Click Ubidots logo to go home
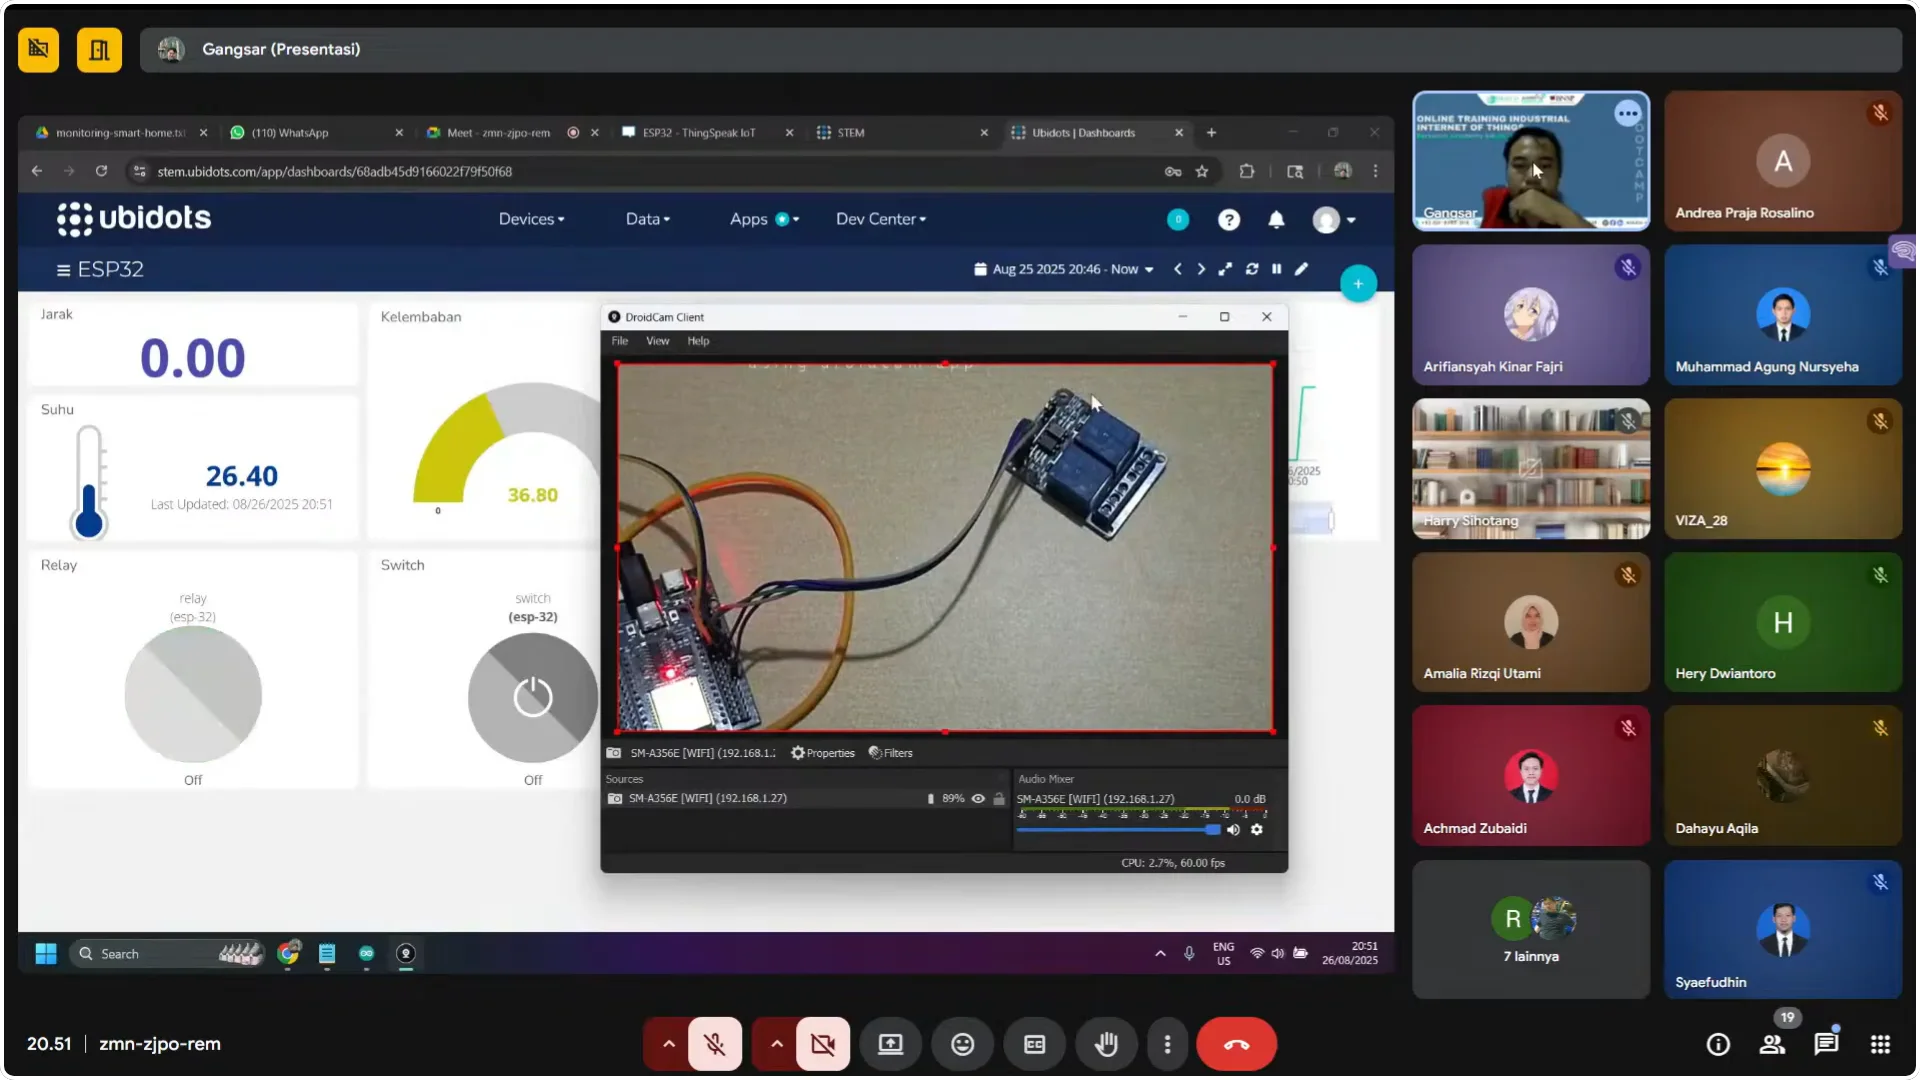The width and height of the screenshot is (1920, 1080). pos(134,219)
